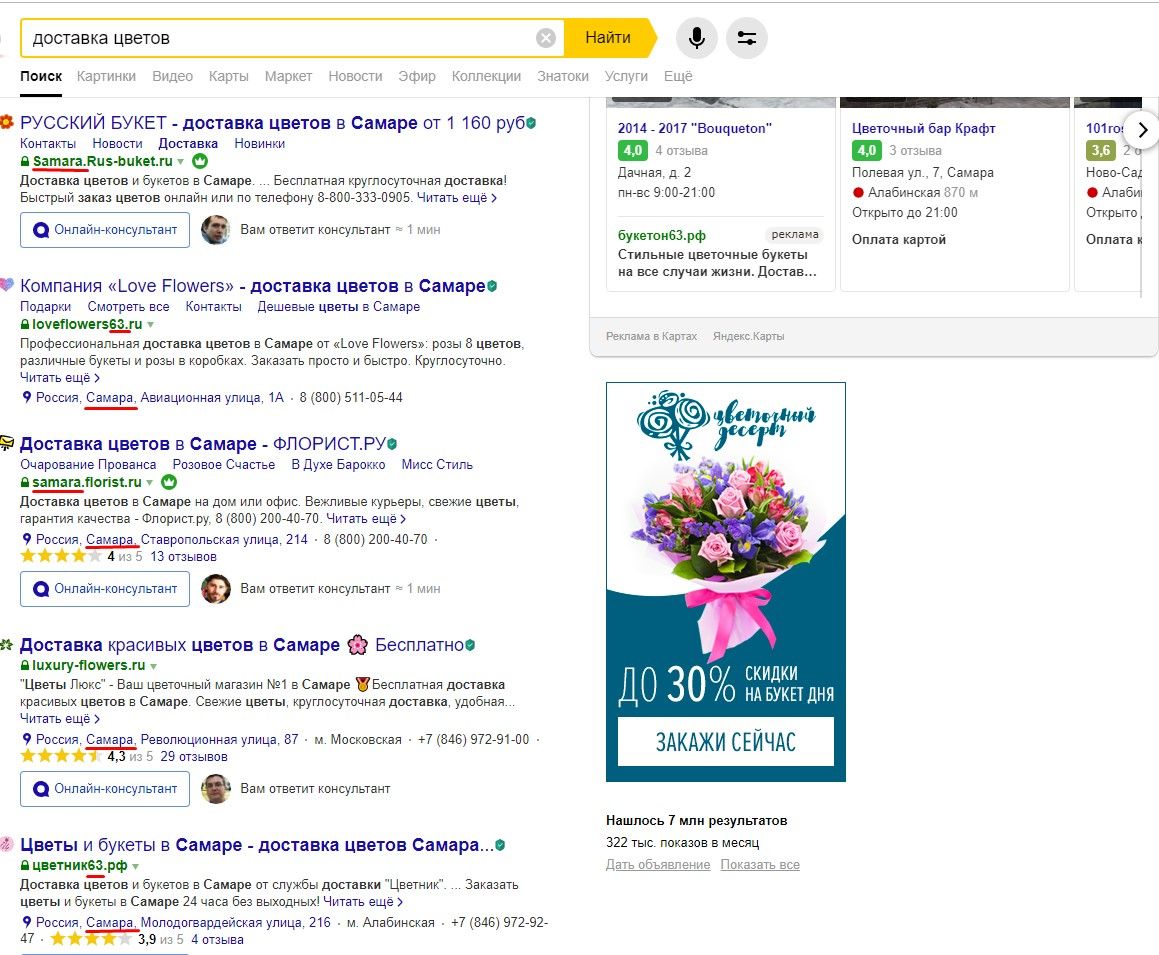Open the Показать все link
This screenshot has height=955, width=1159.
pos(760,865)
